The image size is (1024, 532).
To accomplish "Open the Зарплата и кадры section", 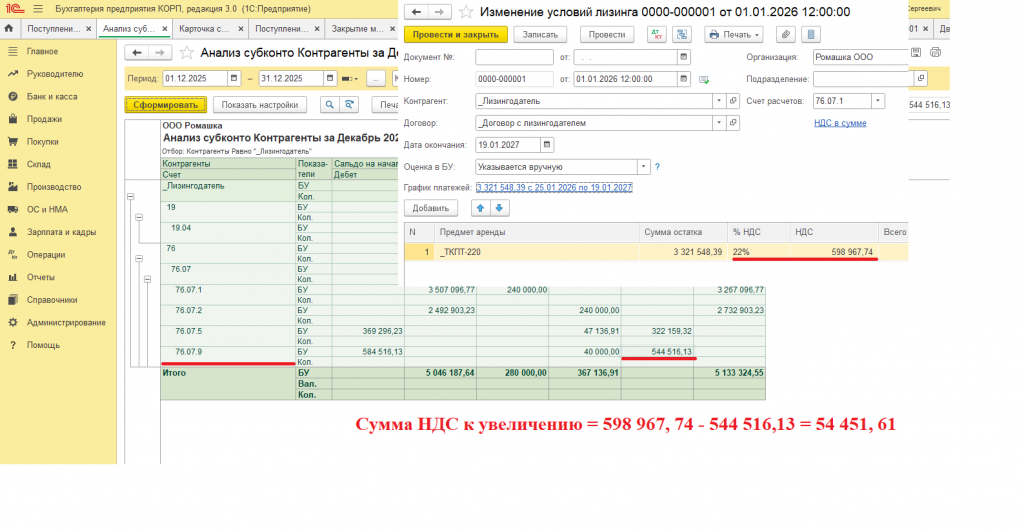I will click(x=61, y=232).
